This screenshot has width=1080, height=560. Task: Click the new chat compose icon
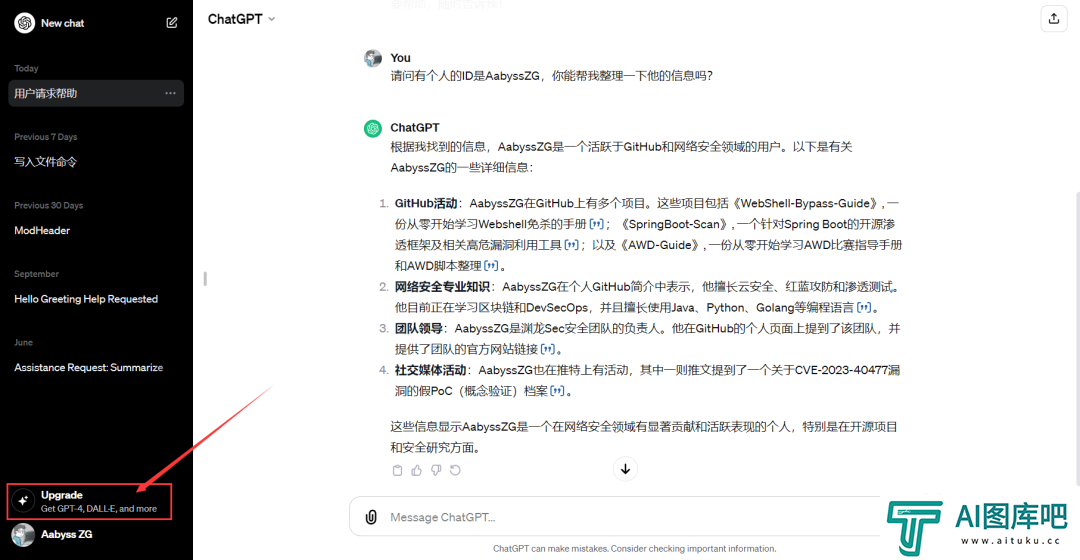[x=172, y=22]
